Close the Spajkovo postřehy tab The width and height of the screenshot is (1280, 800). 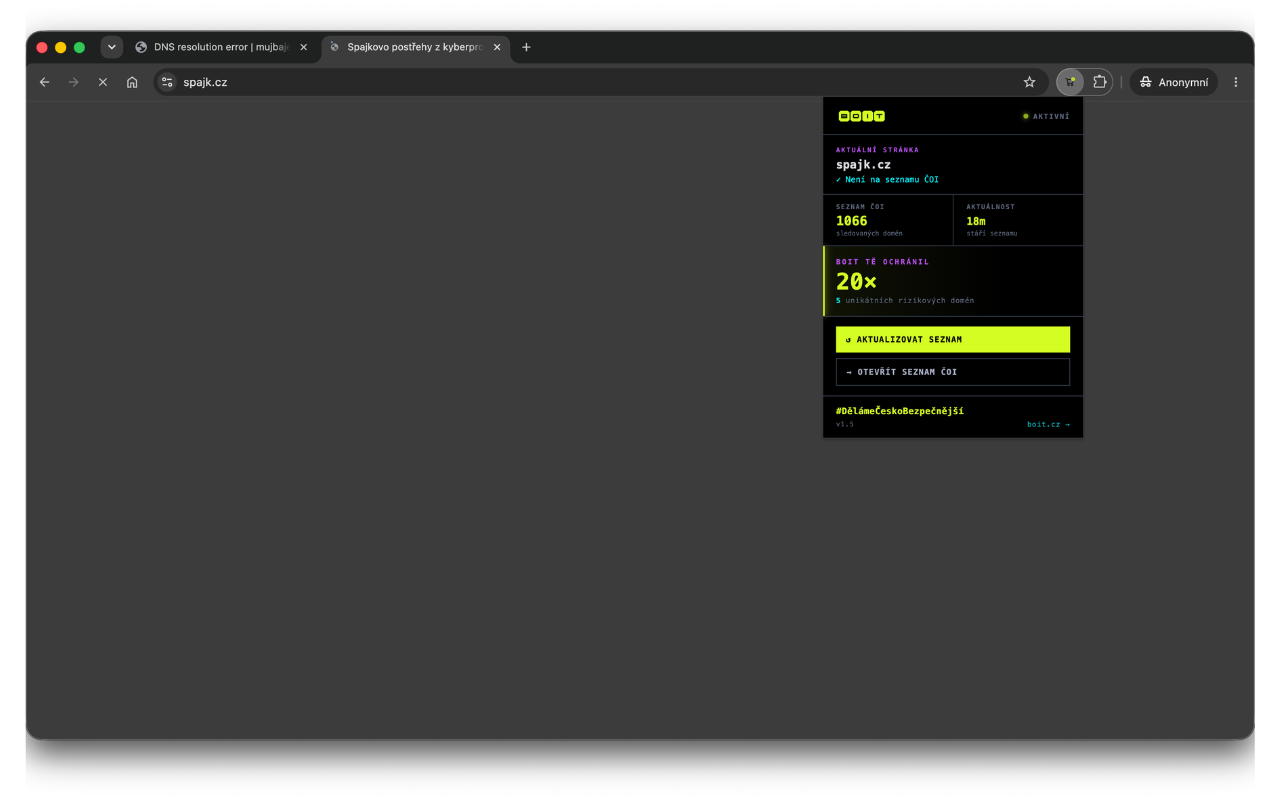pyautogui.click(x=497, y=47)
